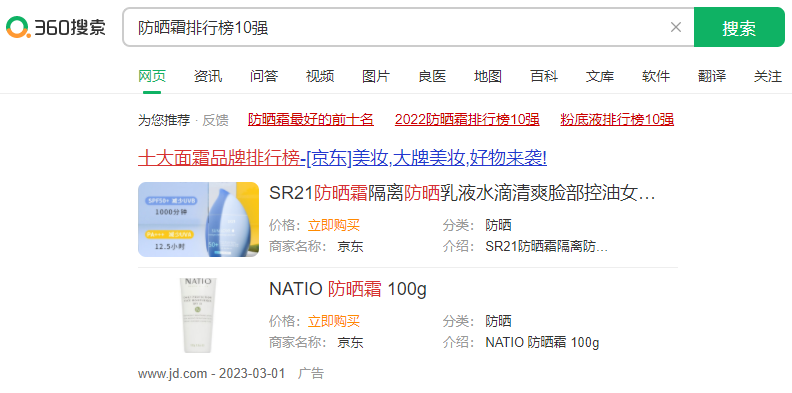Click the SR21 分类 value 防晒
792x393 pixels.
[499, 225]
